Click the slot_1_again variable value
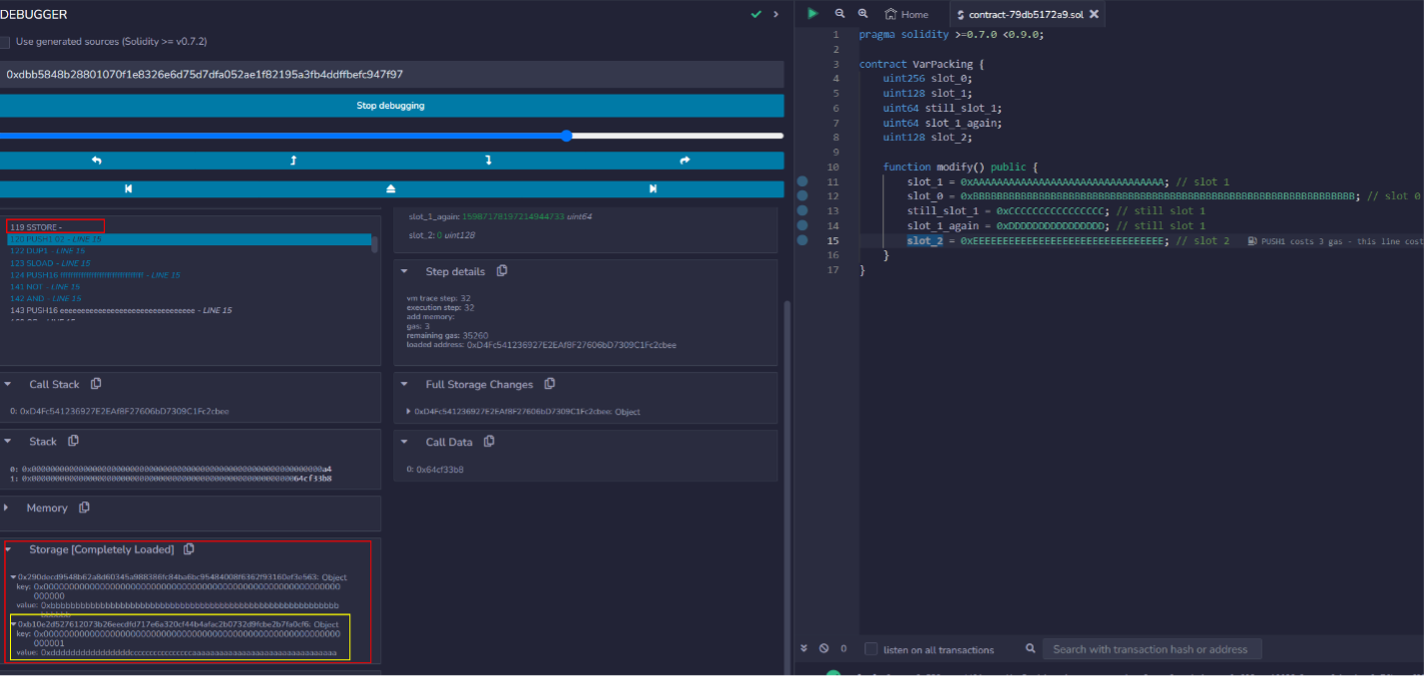This screenshot has height=678, width=1426. [x=512, y=216]
